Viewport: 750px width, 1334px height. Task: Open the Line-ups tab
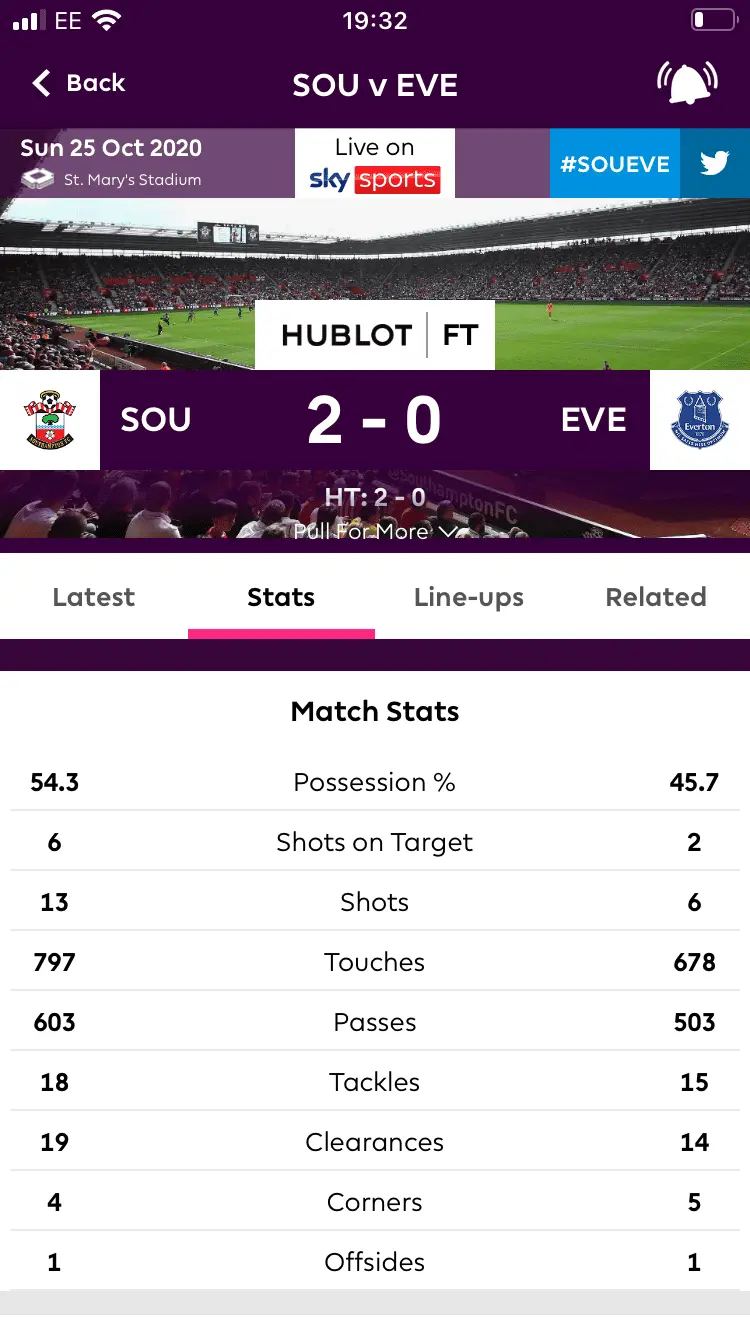point(468,597)
